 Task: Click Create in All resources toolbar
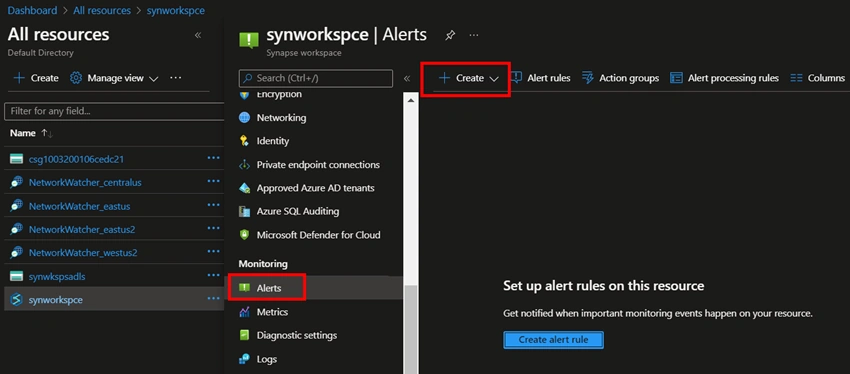tap(36, 78)
